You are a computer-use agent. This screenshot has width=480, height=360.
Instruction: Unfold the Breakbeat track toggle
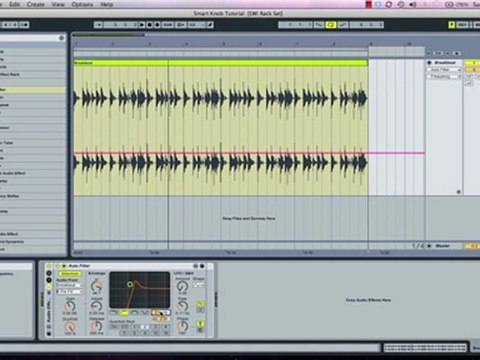pyautogui.click(x=429, y=63)
